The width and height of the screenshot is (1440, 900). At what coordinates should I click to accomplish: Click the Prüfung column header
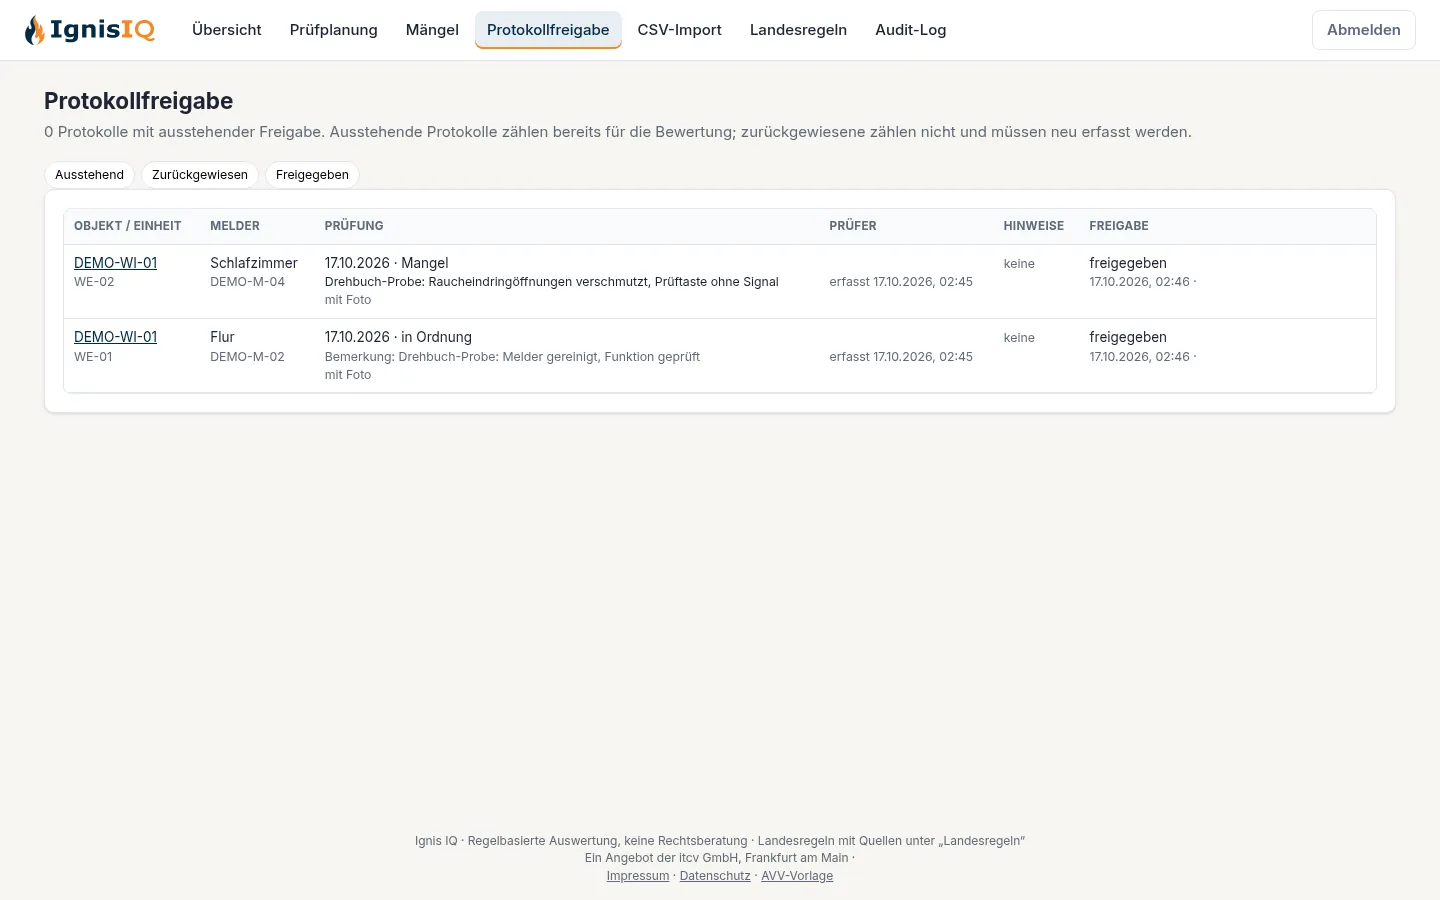click(x=354, y=226)
